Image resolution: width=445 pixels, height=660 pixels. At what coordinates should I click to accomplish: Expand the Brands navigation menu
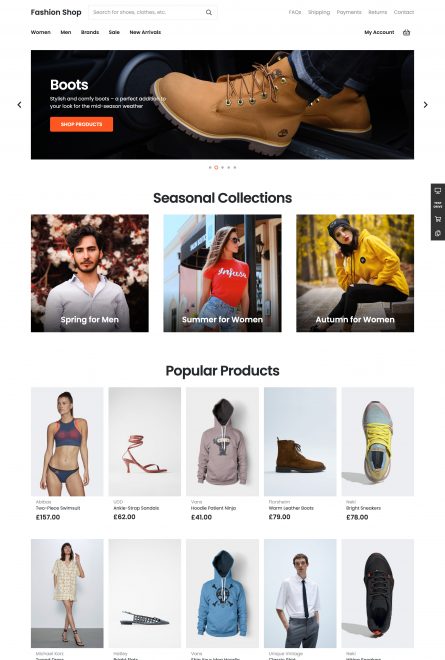(90, 32)
